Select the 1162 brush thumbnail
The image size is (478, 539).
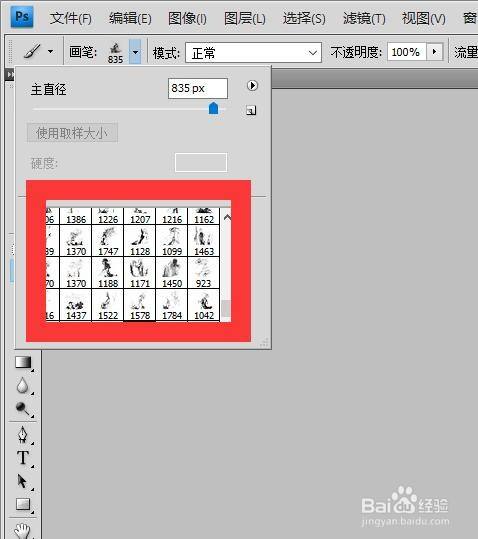[x=204, y=216]
